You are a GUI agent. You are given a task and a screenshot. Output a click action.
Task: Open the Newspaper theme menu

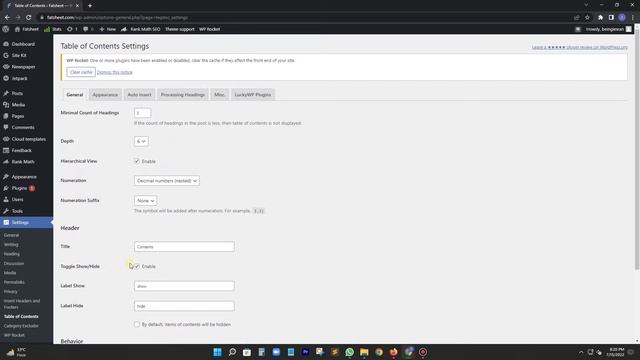[23, 67]
